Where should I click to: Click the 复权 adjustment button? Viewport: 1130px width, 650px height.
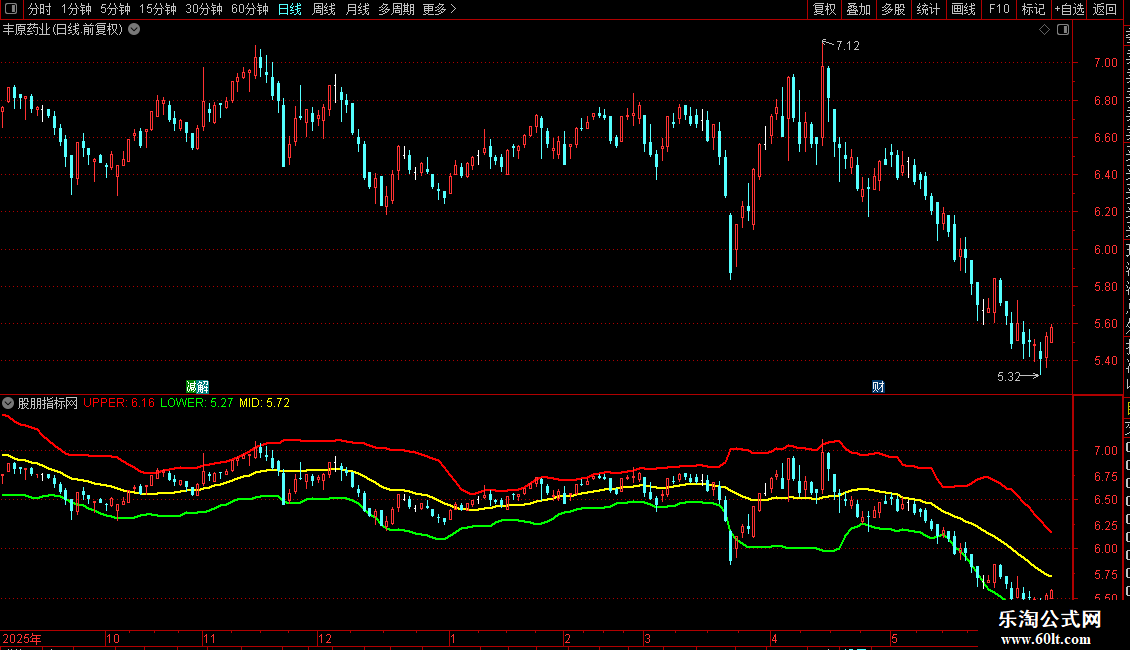[824, 9]
